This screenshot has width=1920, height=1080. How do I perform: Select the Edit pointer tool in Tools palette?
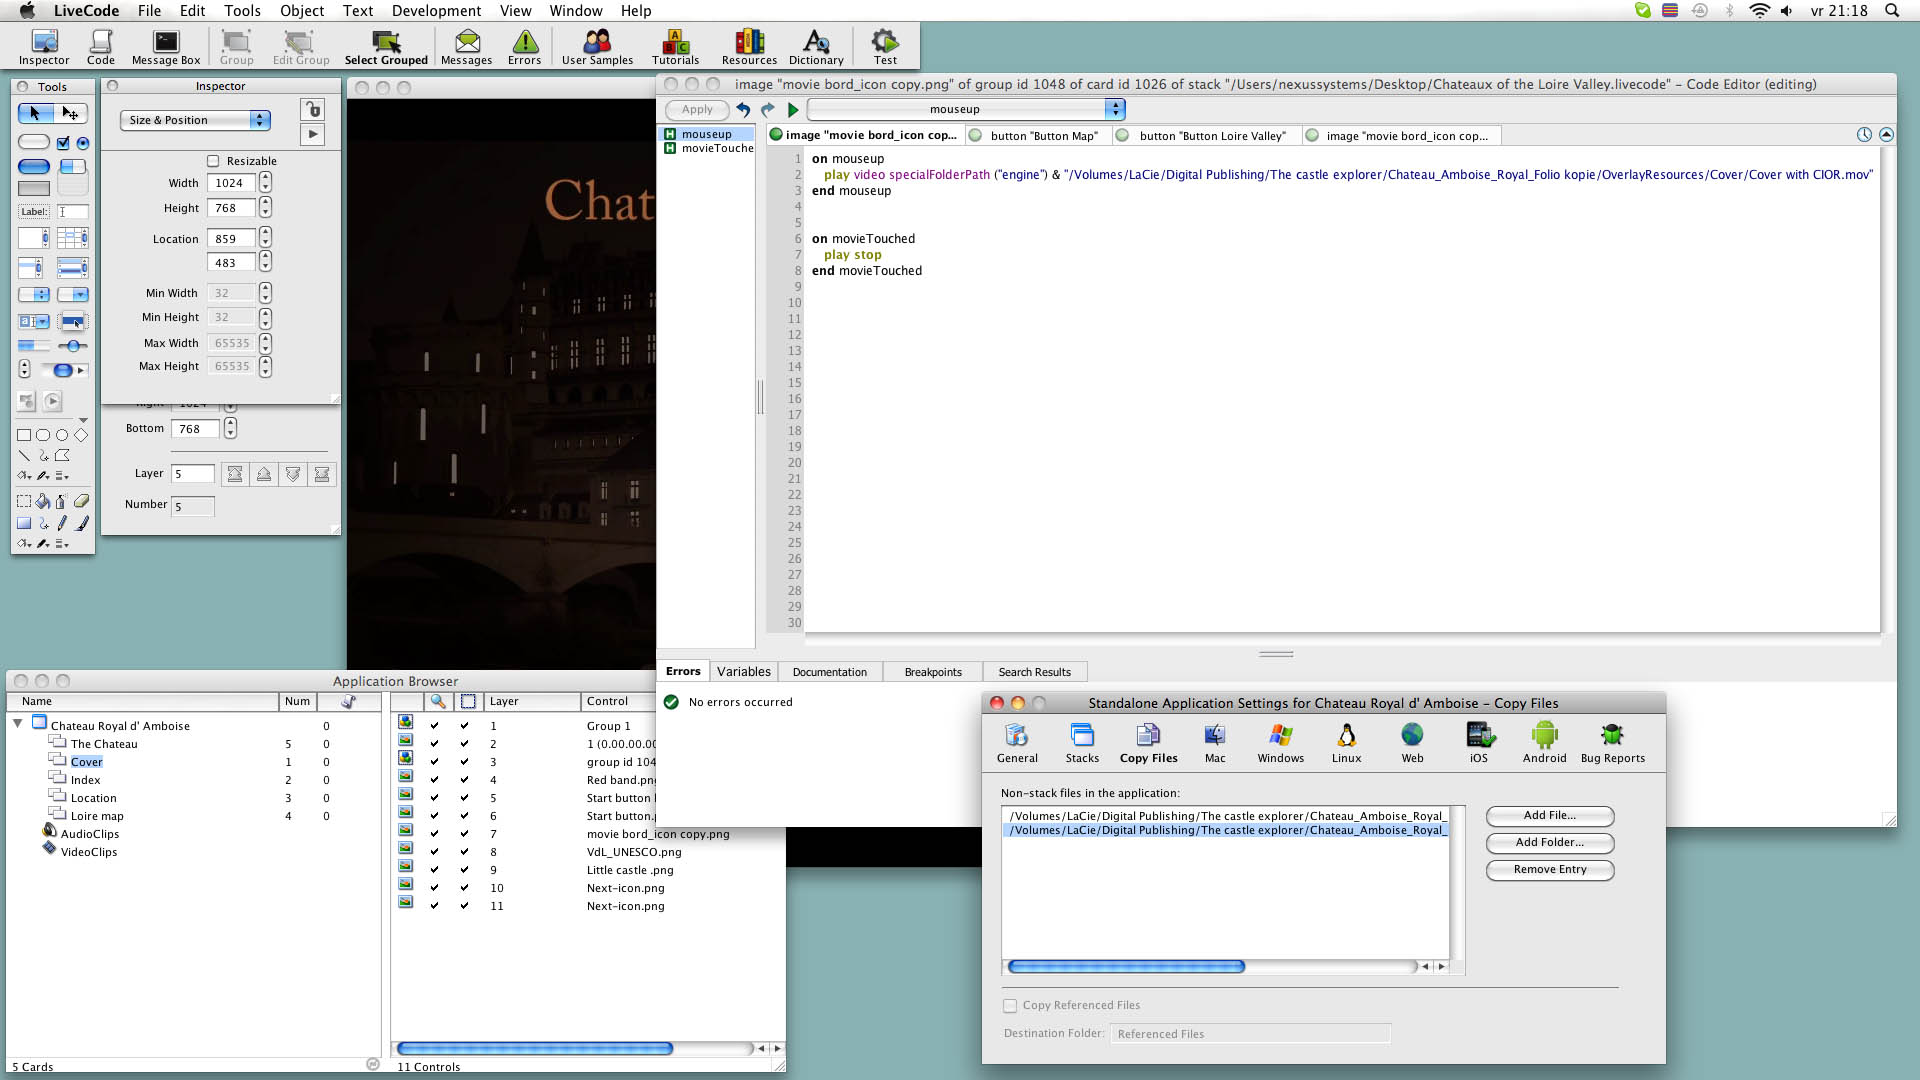coord(70,114)
